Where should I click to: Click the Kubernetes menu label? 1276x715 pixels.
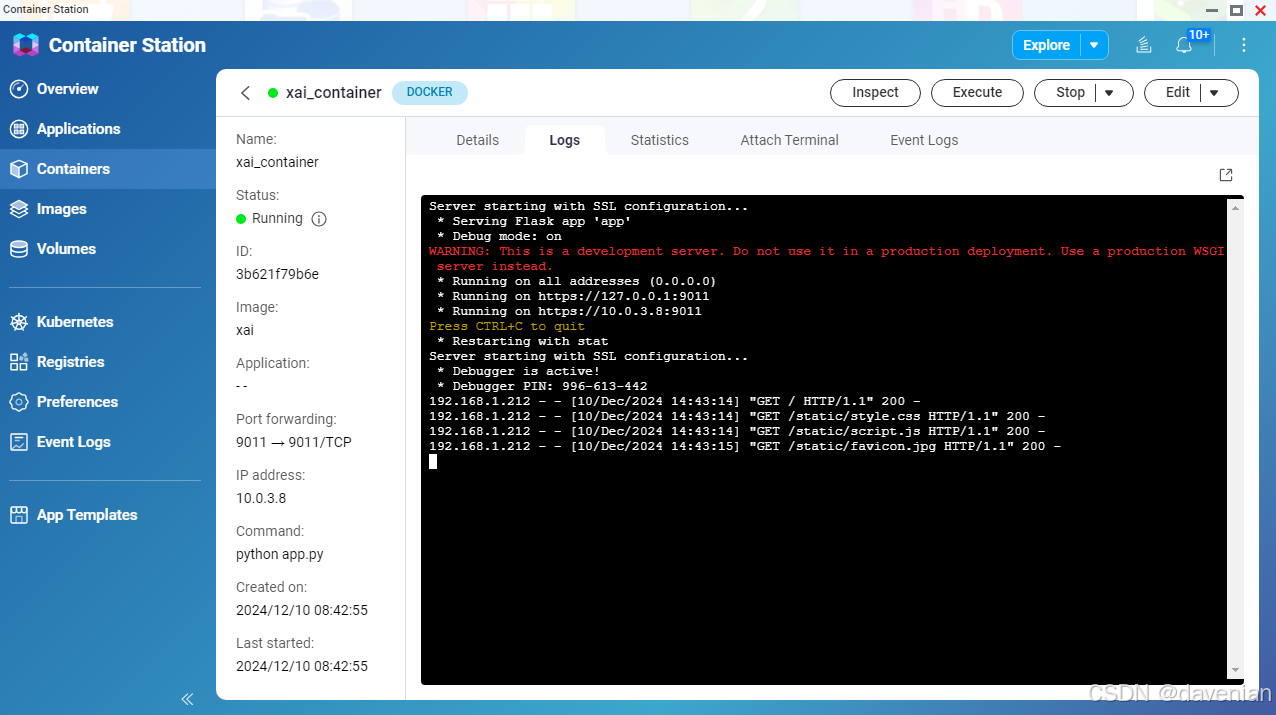(75, 322)
